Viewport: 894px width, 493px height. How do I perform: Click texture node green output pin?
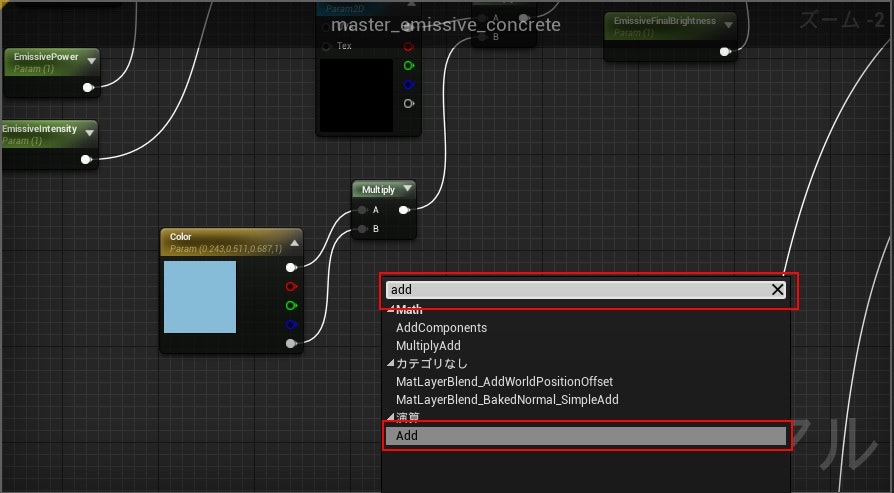pos(408,66)
